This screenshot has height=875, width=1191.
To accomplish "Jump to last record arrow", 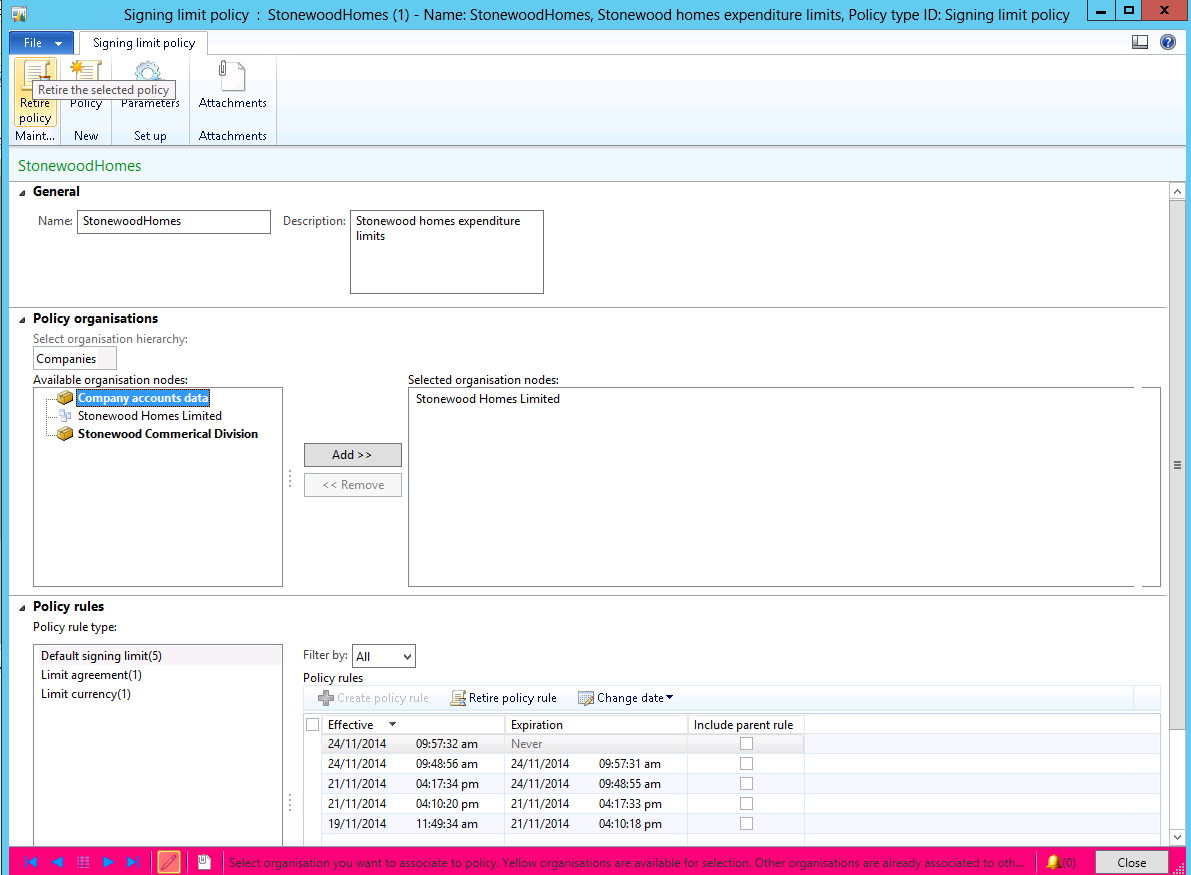I will [x=134, y=862].
